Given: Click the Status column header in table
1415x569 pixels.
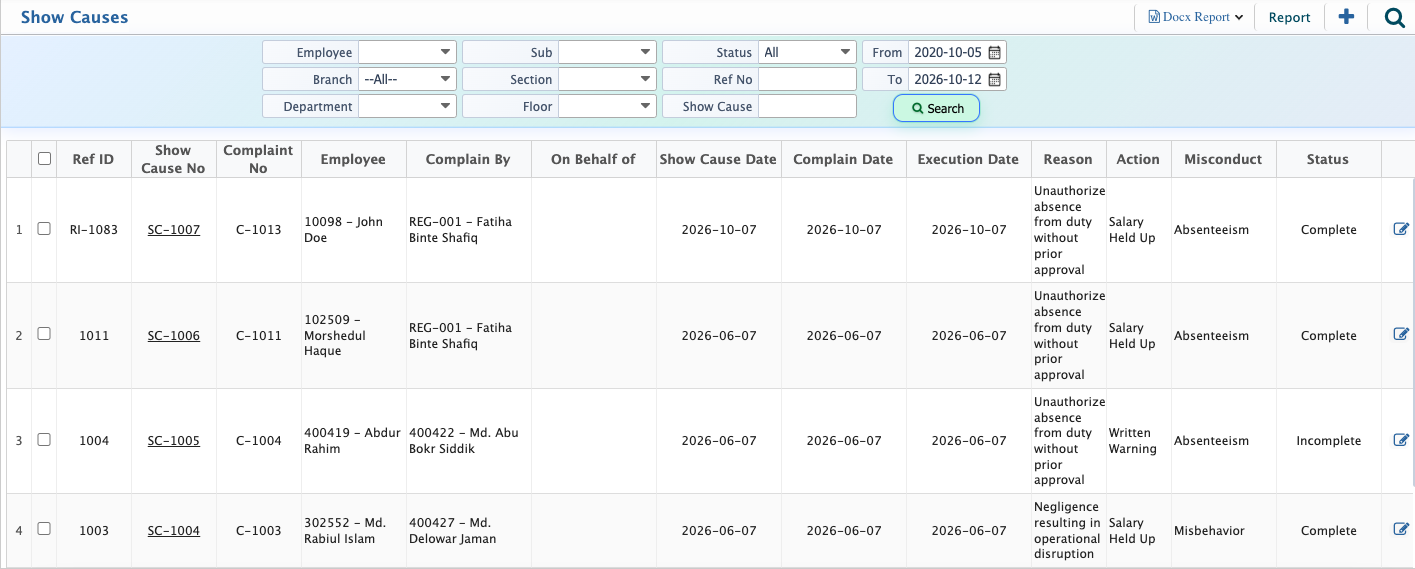Looking at the screenshot, I should coord(1328,159).
